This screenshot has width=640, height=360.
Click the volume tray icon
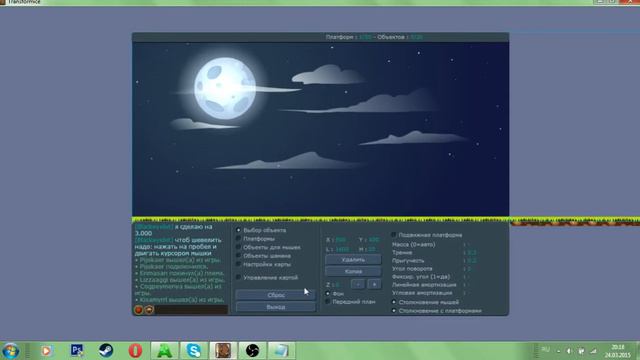point(569,351)
